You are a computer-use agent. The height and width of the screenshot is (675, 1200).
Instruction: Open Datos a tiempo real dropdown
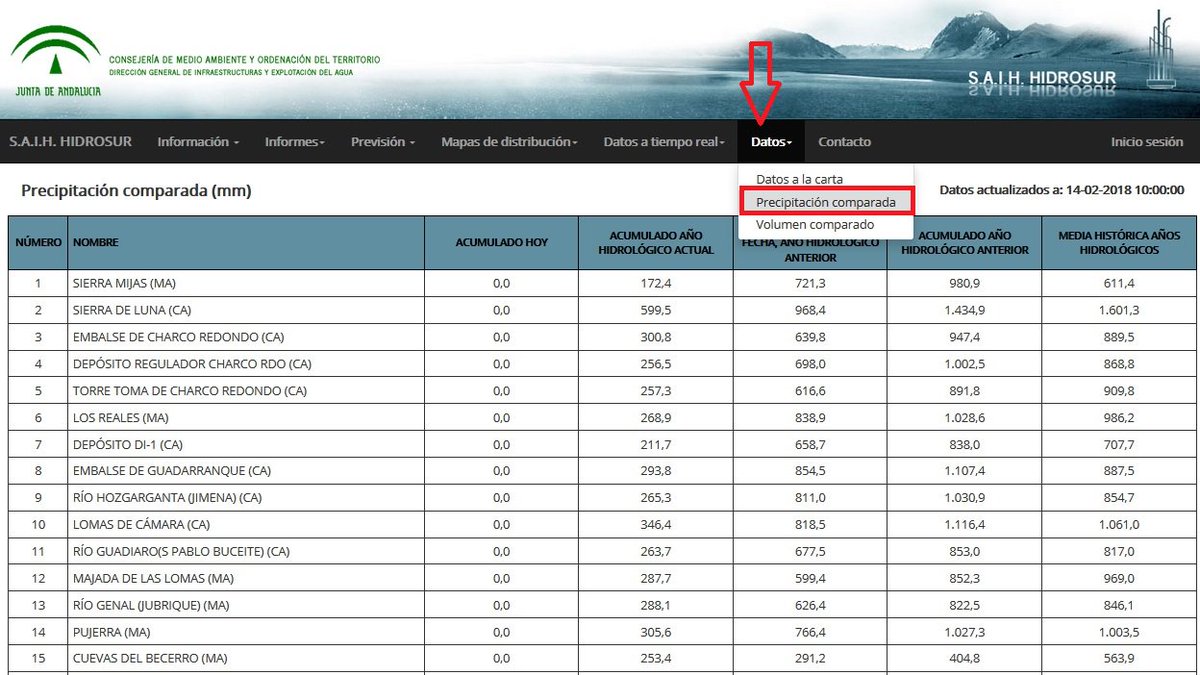(x=665, y=142)
